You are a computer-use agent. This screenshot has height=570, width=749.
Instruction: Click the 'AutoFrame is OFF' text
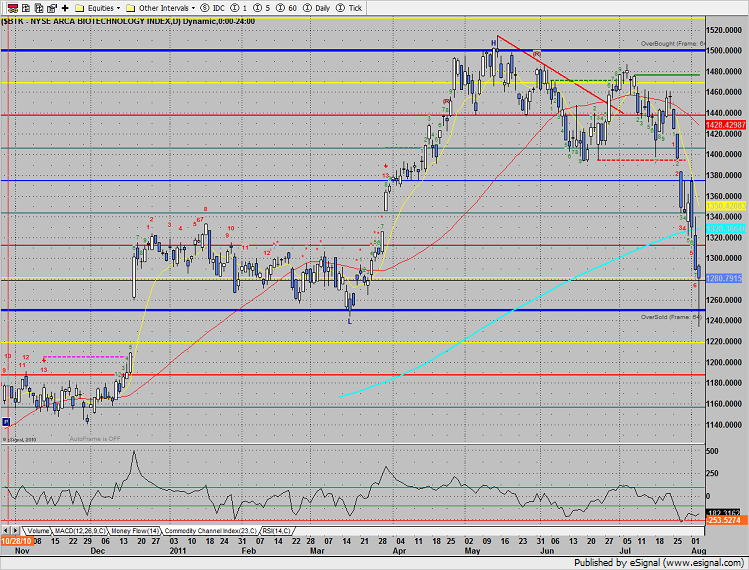click(95, 439)
